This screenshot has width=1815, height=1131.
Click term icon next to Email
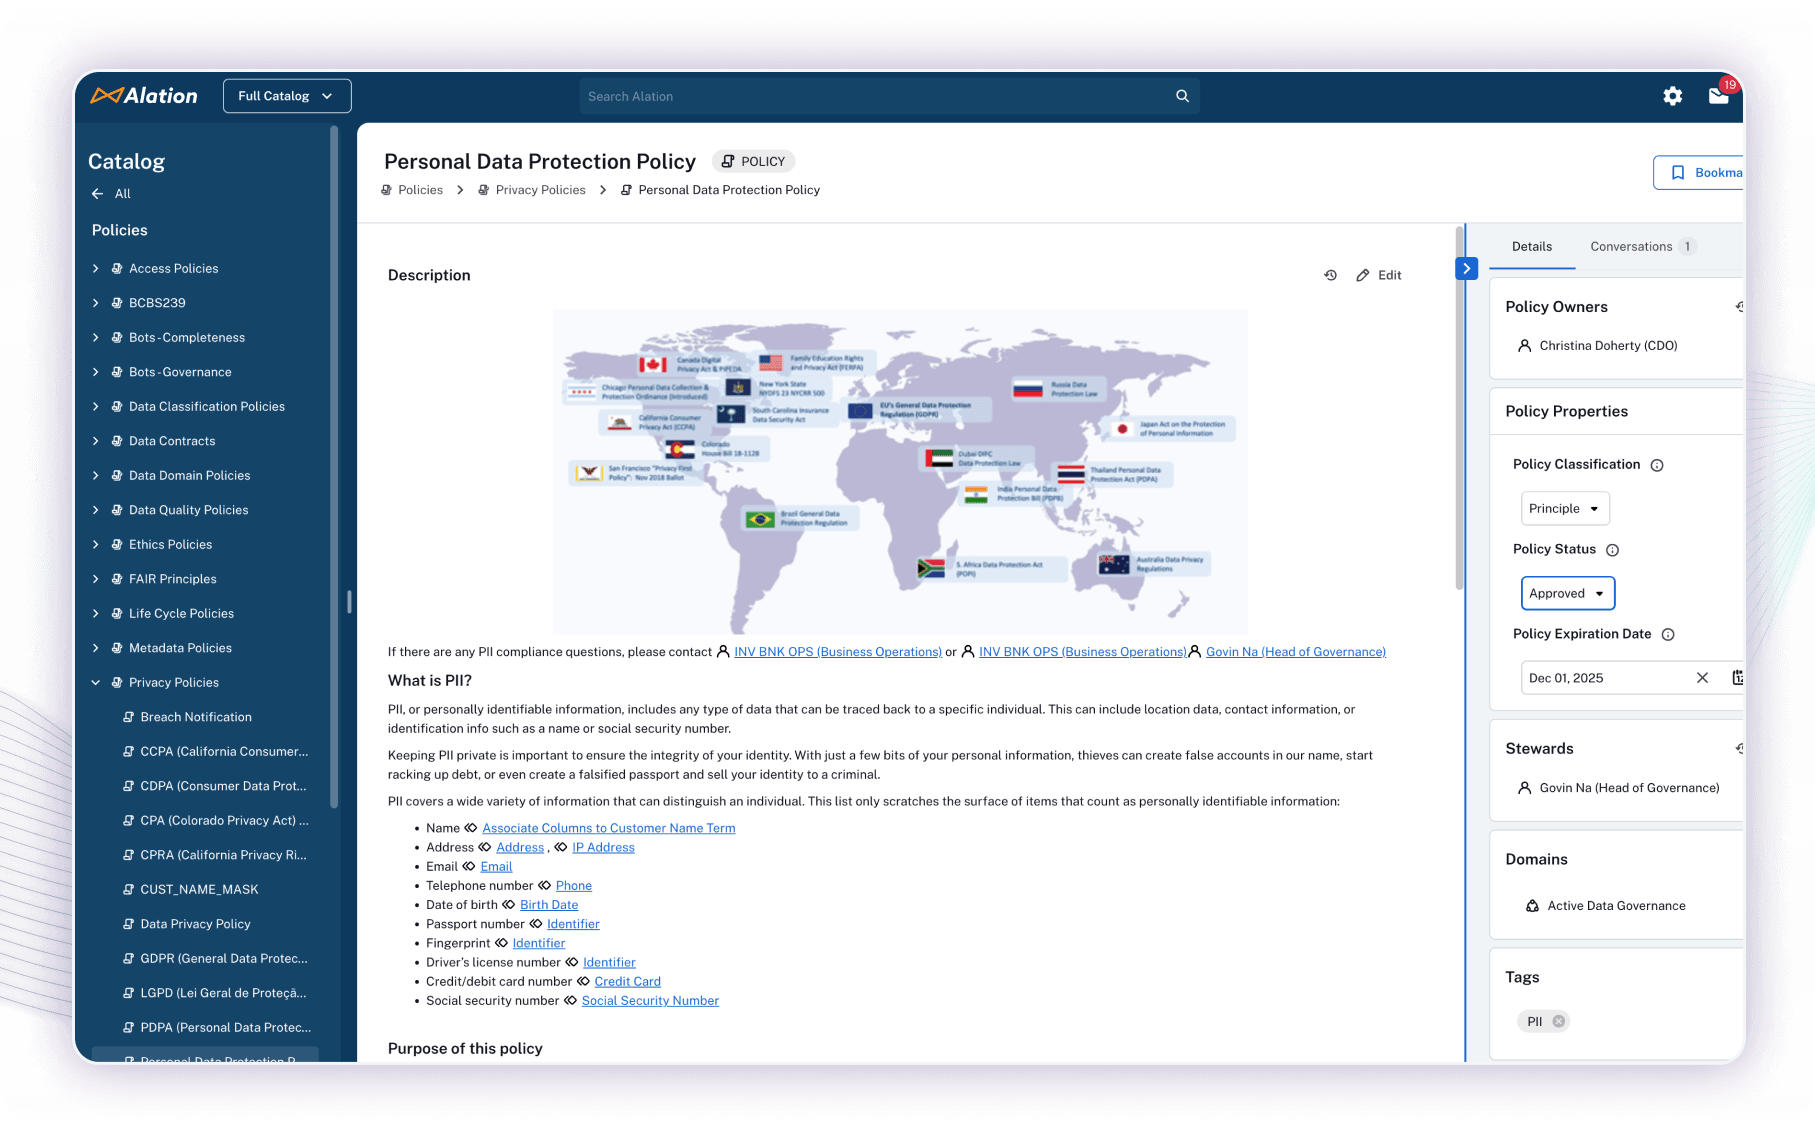tap(469, 867)
